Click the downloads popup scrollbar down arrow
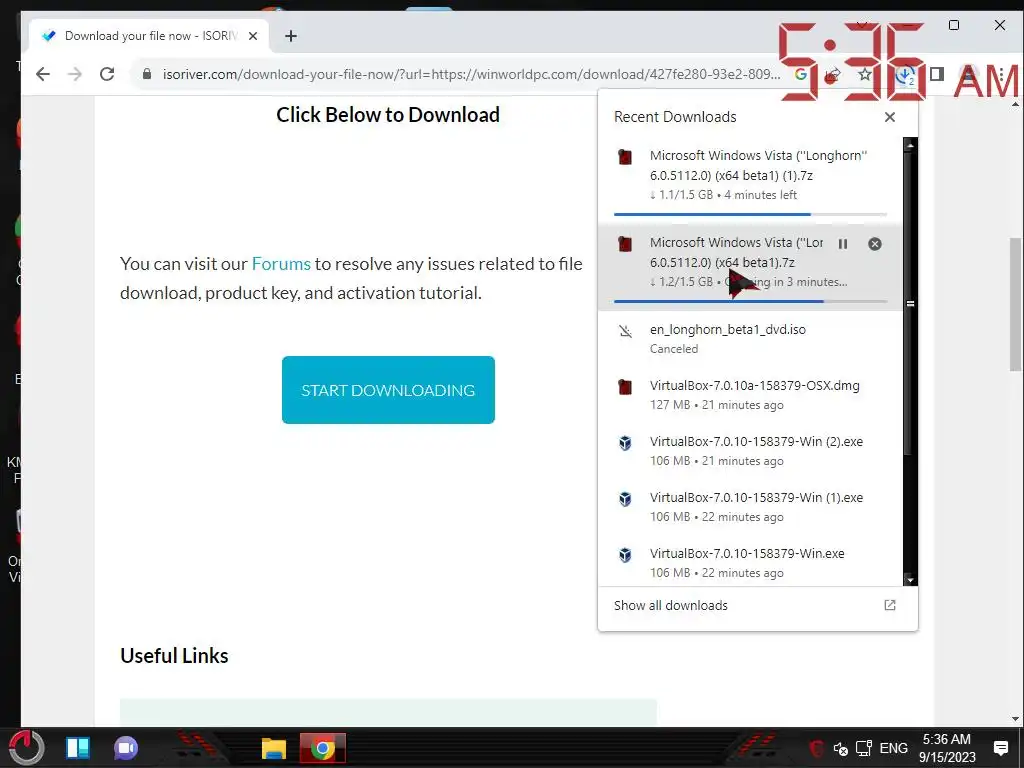The height and width of the screenshot is (768, 1024). tap(910, 579)
